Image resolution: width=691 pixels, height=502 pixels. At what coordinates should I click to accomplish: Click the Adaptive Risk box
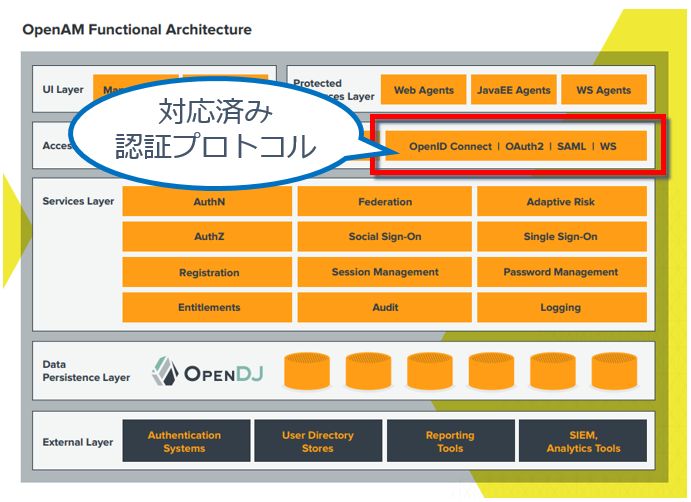pos(562,201)
